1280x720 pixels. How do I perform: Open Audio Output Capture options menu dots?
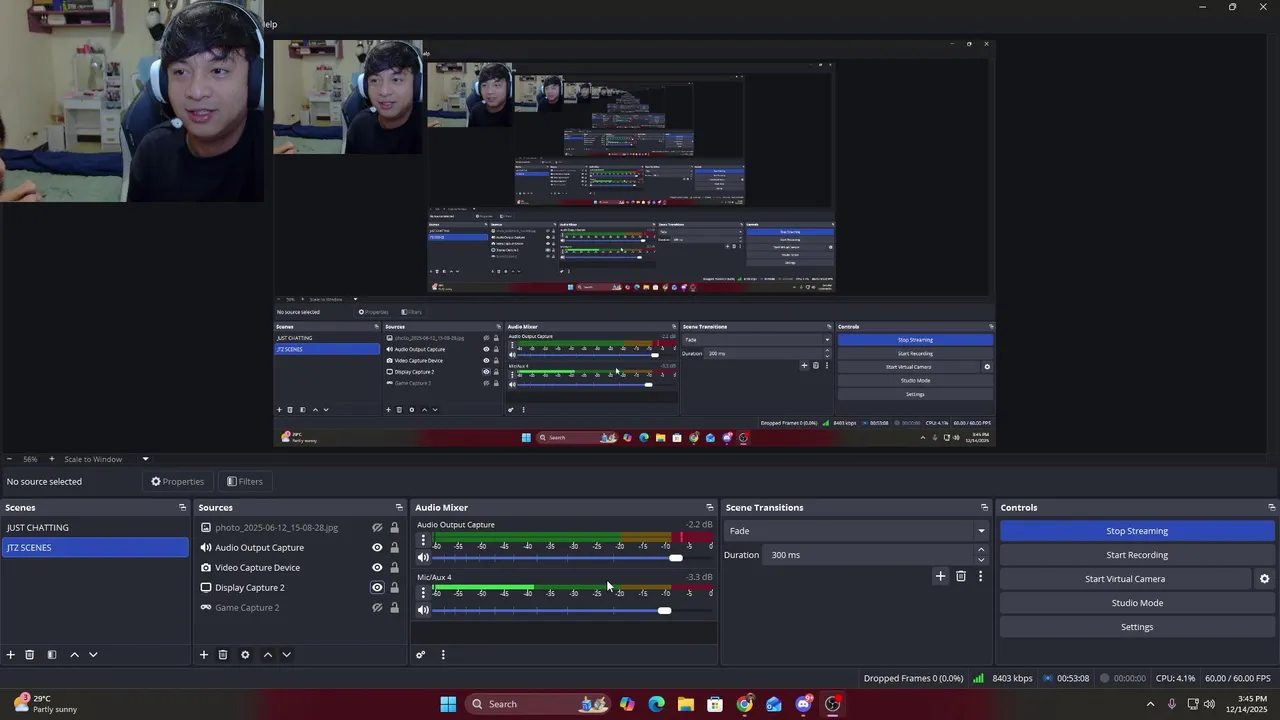[x=423, y=540]
